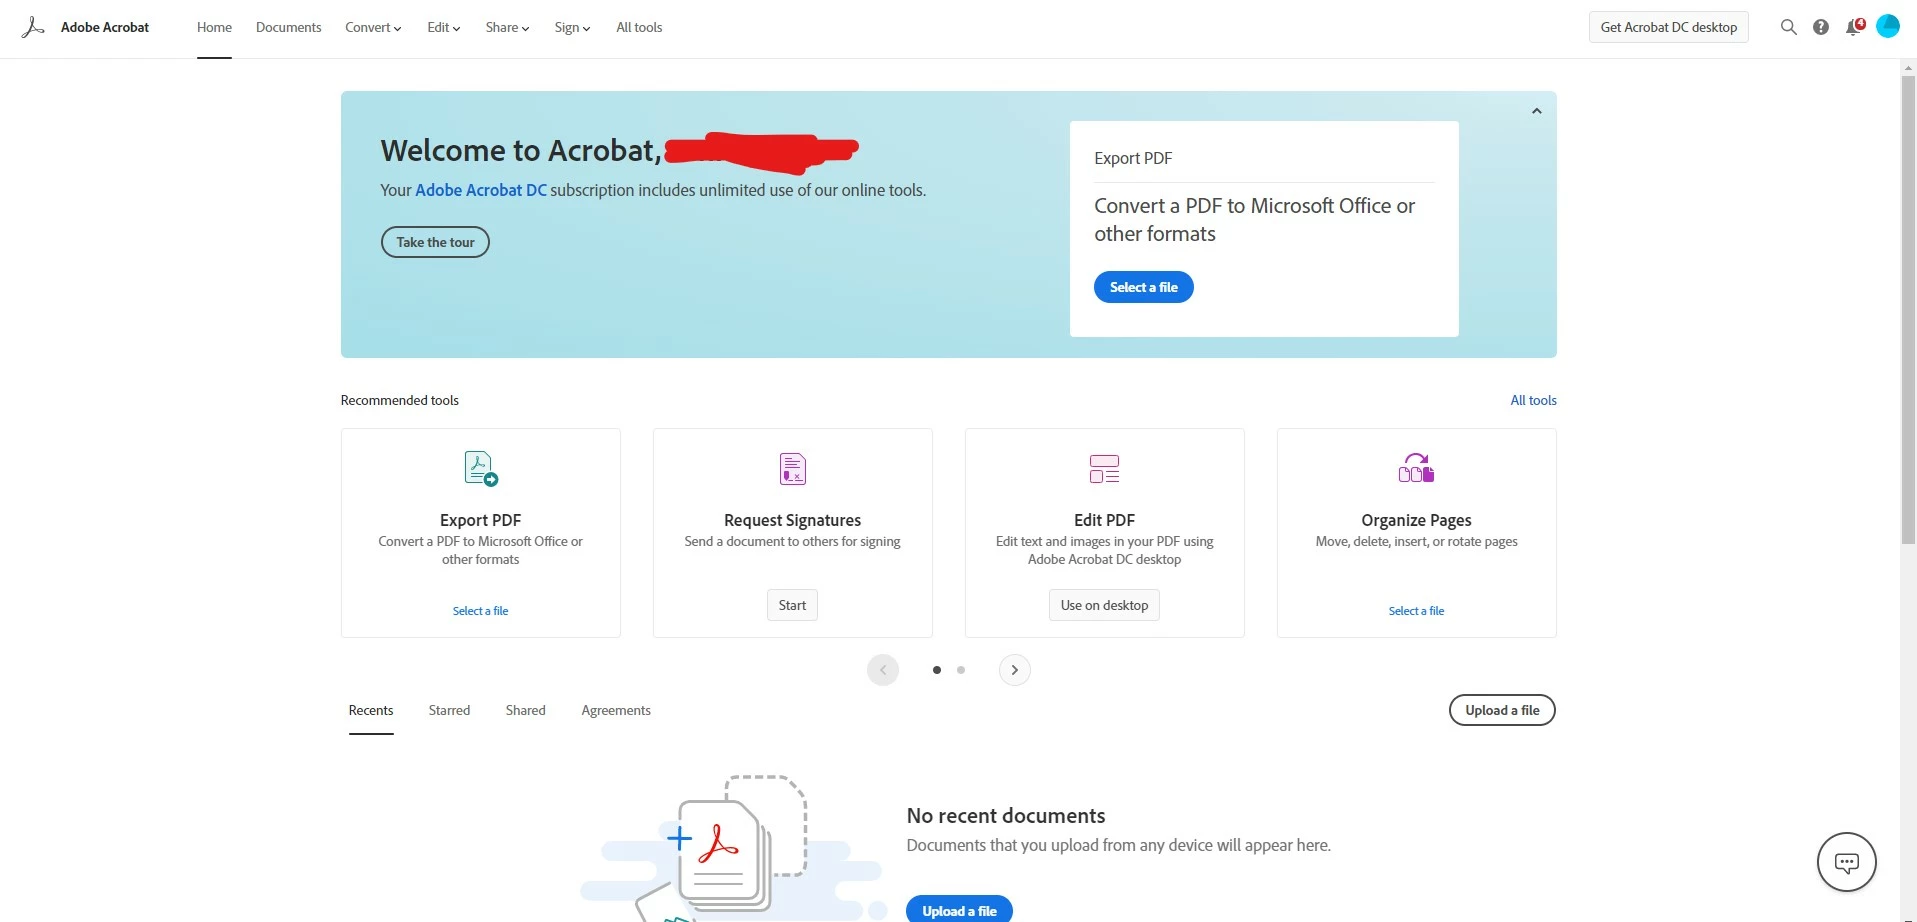Click the outlined Upload a file button
1917x922 pixels.
(x=1502, y=710)
